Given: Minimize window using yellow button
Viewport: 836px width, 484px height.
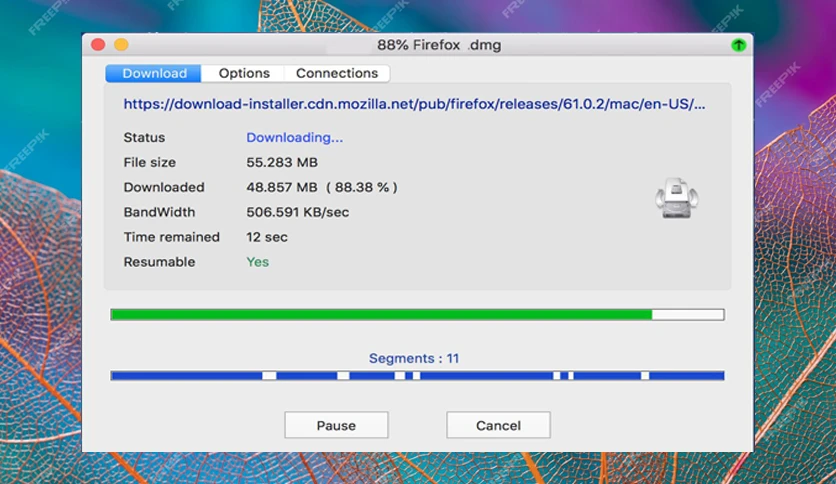Looking at the screenshot, I should coord(122,44).
